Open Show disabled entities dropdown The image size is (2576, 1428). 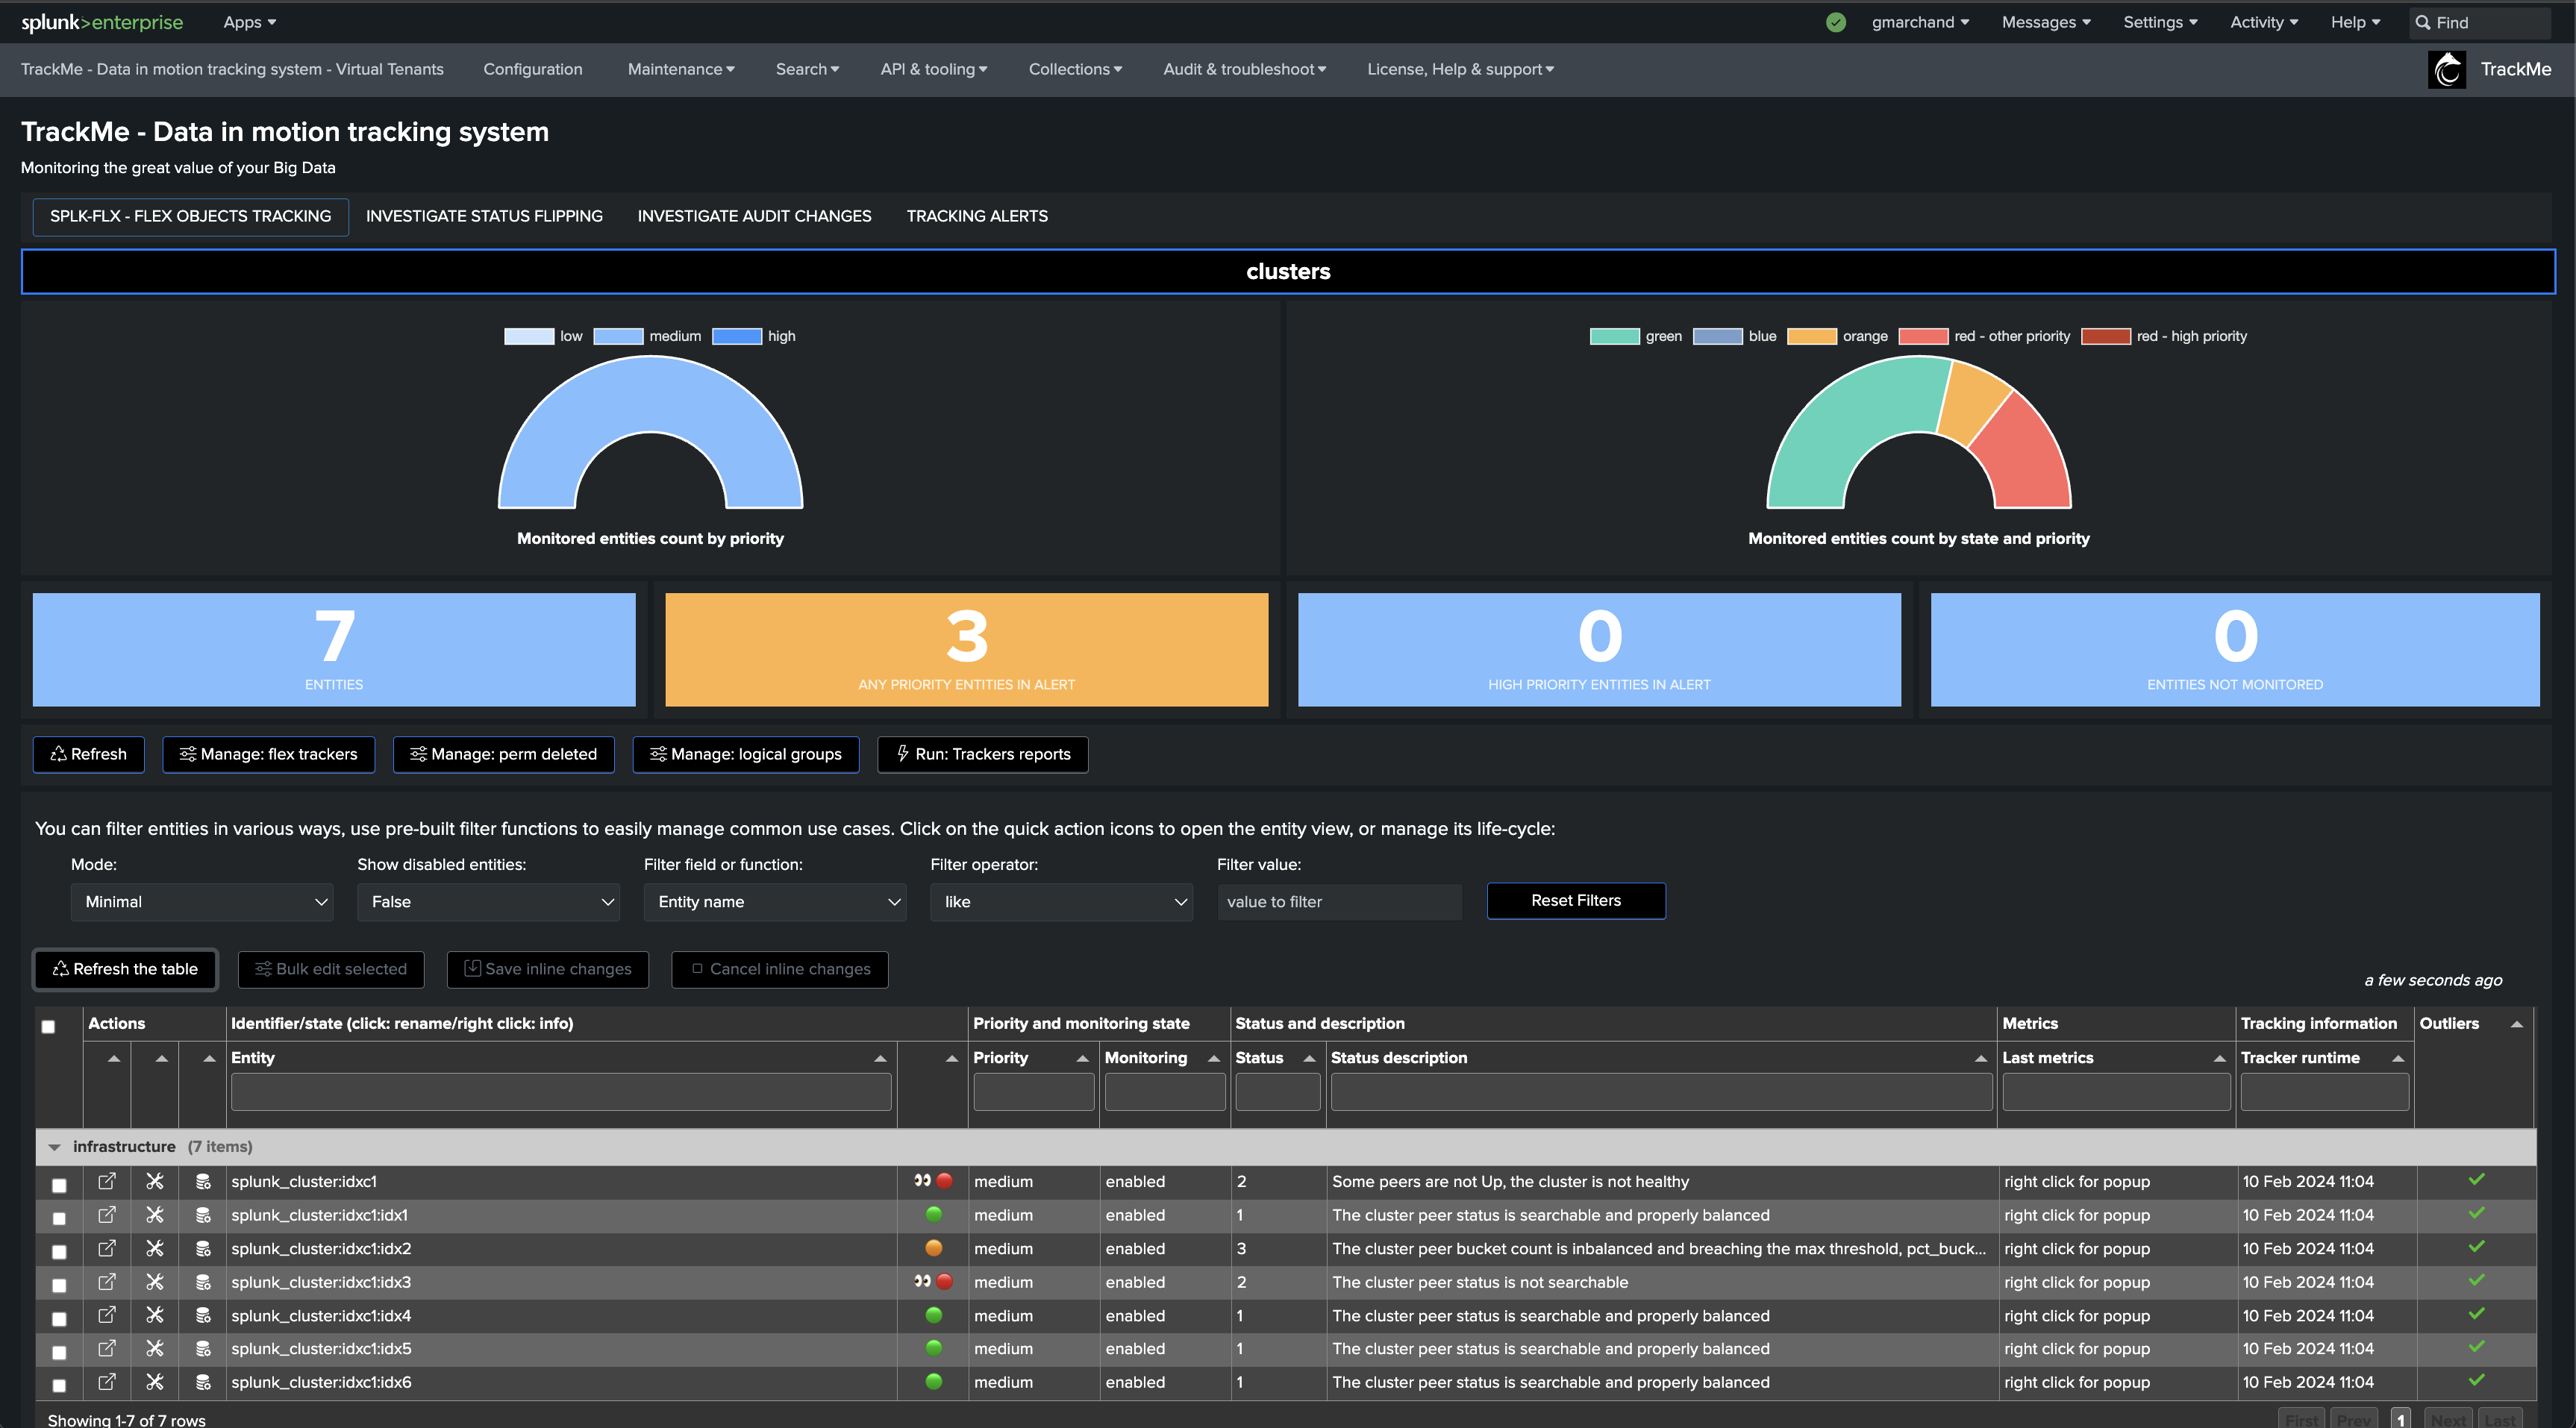(488, 902)
